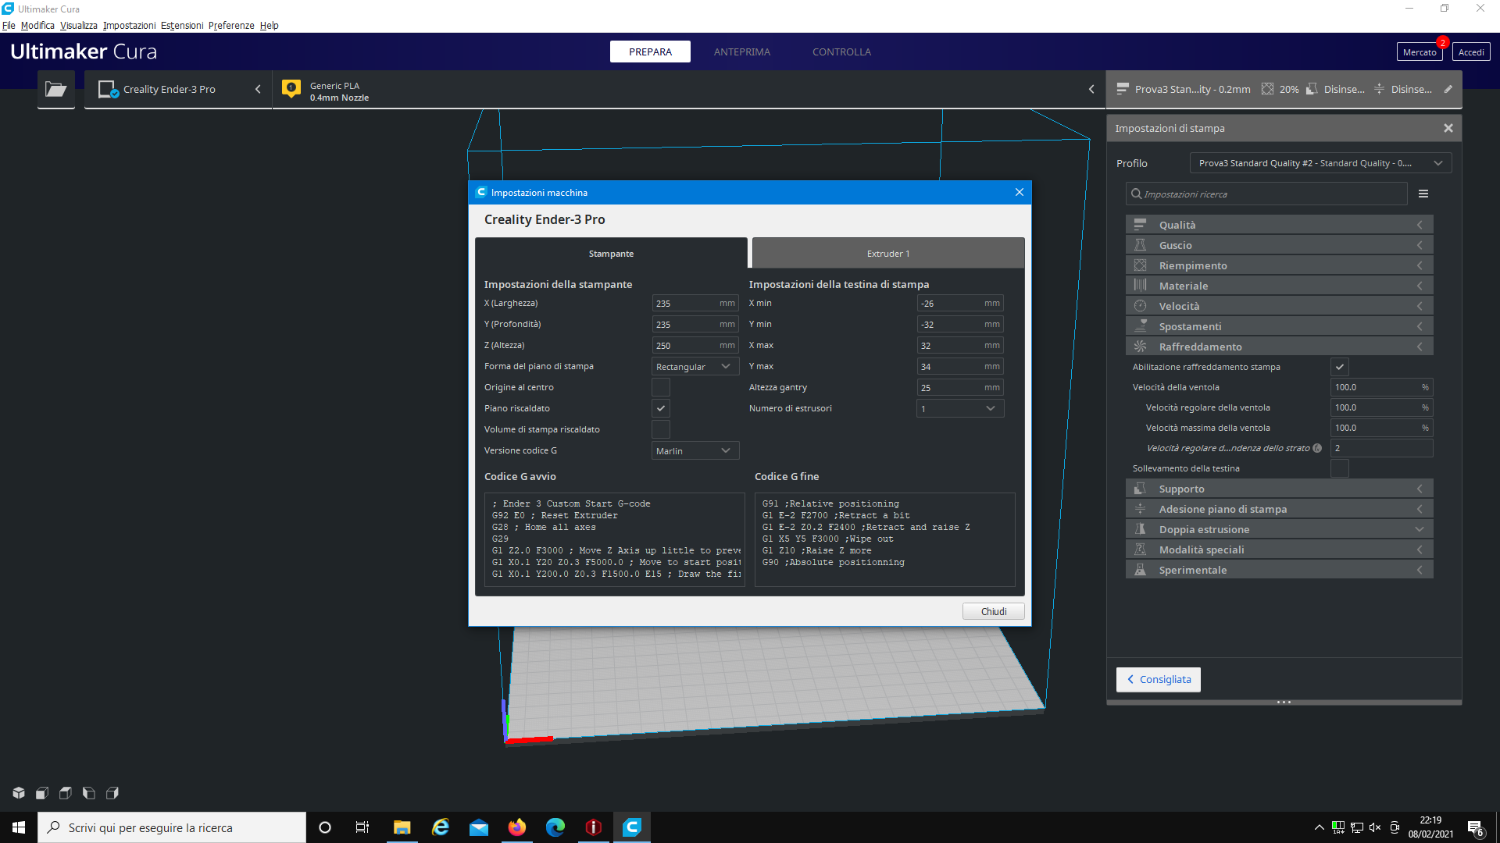The image size is (1500, 843).
Task: Toggle Origine al centro checkbox
Action: pos(661,387)
